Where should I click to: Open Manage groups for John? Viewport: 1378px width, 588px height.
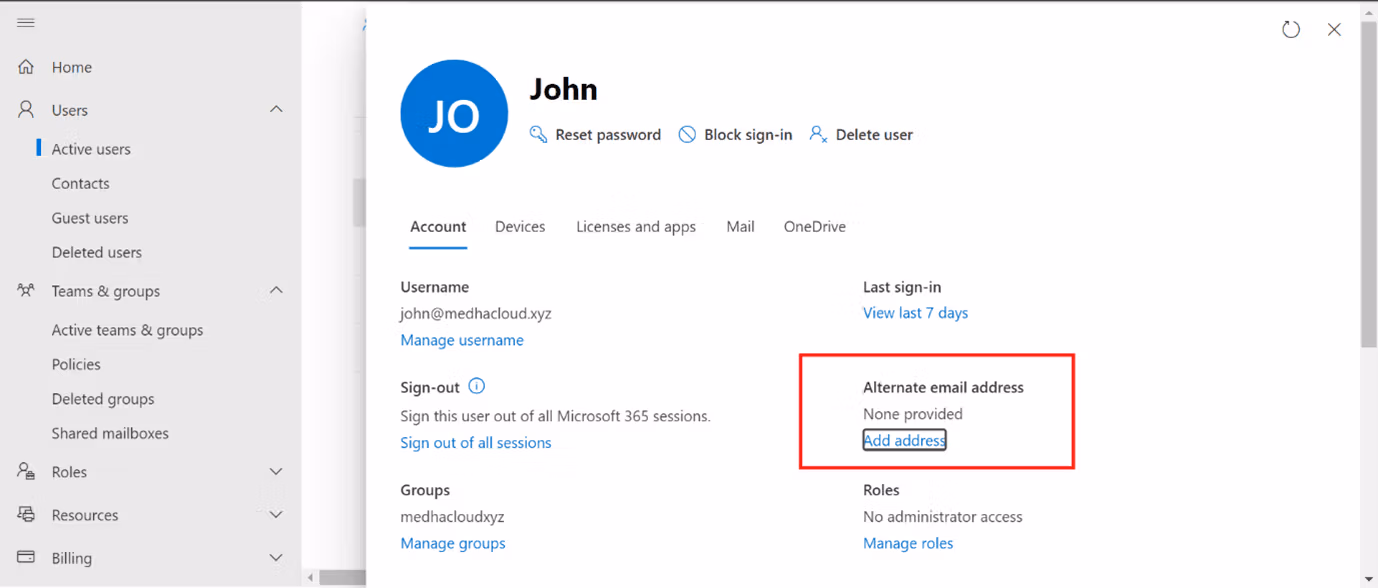[x=453, y=542]
